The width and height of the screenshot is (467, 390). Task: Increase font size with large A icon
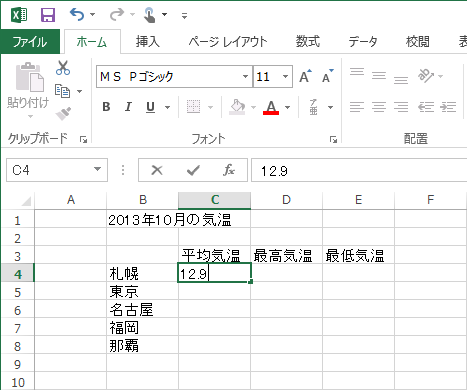pos(305,76)
